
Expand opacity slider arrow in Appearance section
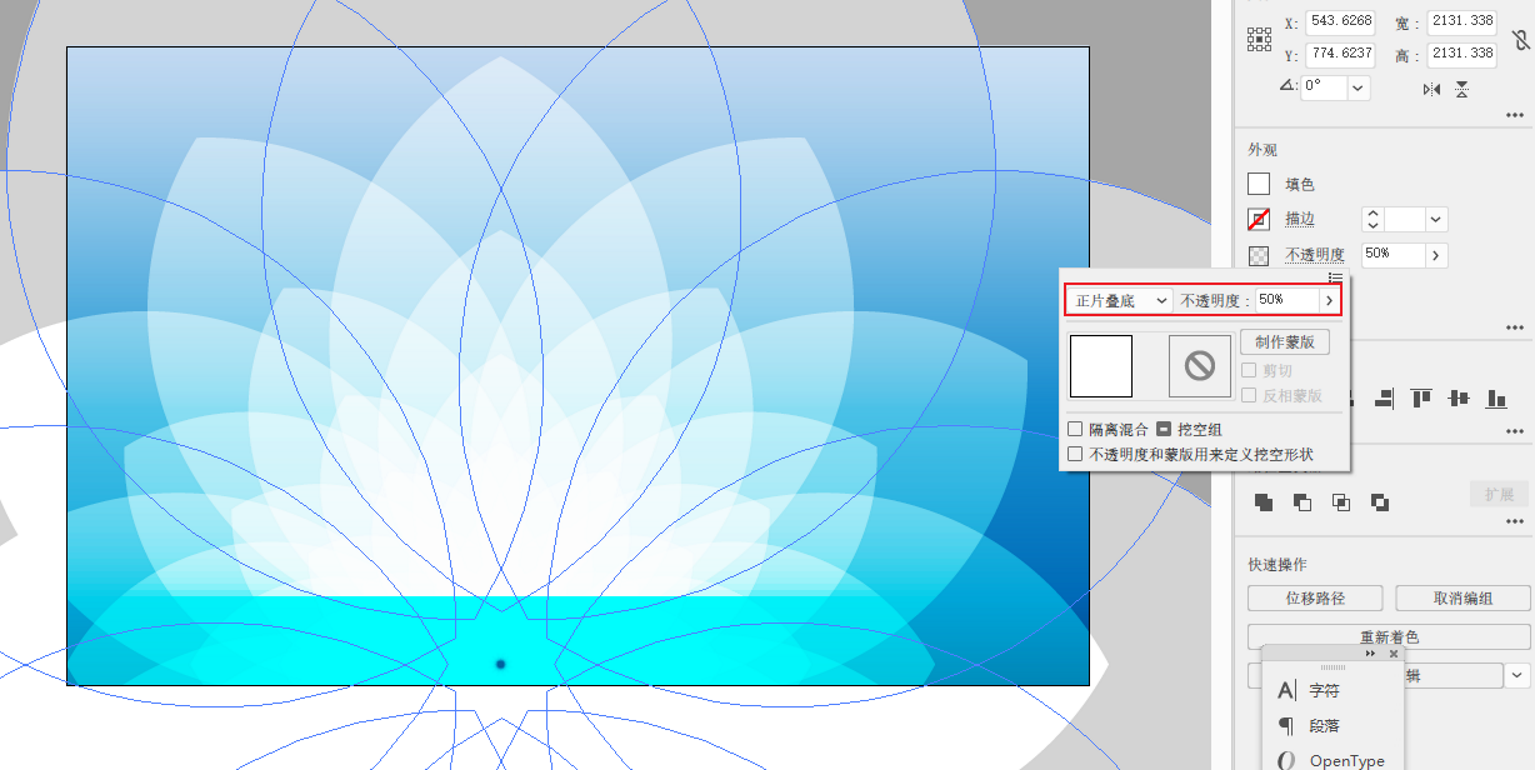(1436, 255)
